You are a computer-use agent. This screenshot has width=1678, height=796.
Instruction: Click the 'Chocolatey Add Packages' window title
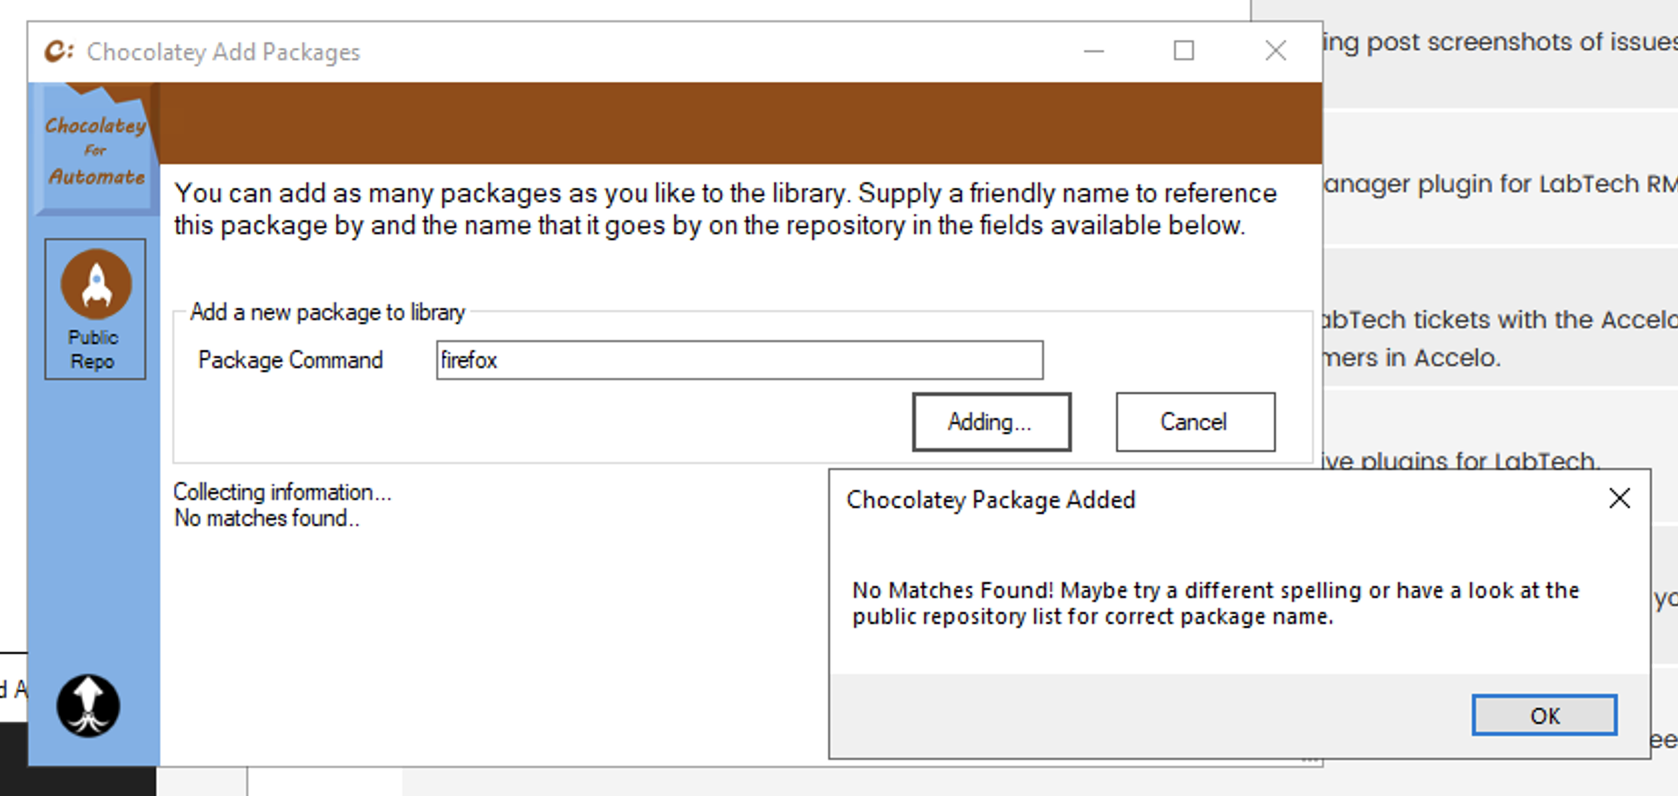click(223, 52)
